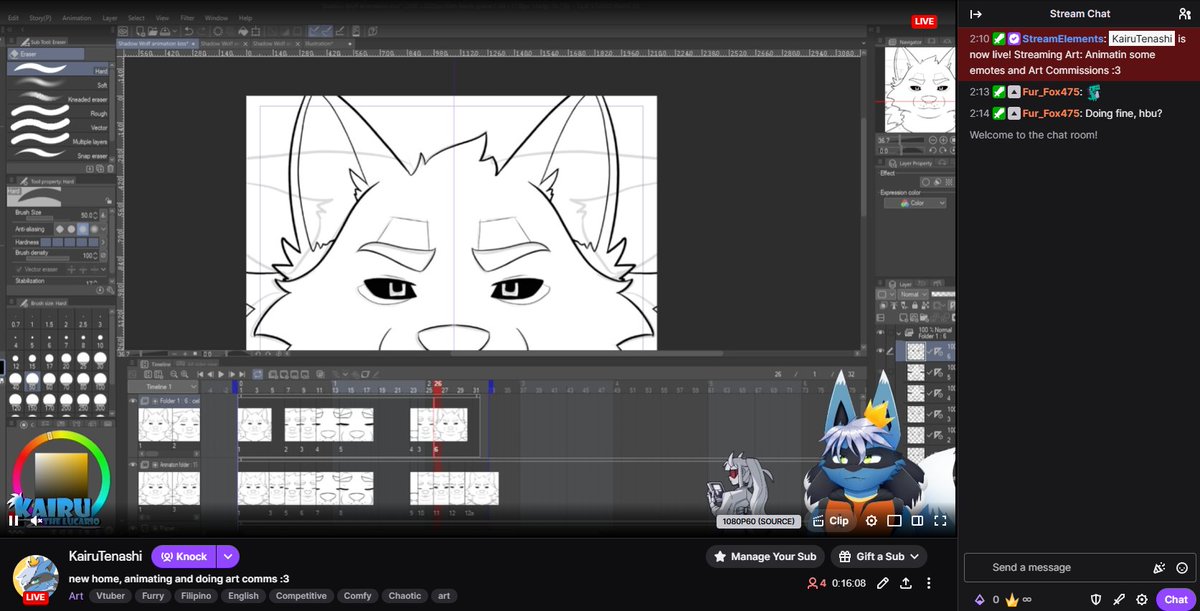1200x611 pixels.
Task: Select the Snap eraser sub tool
Action: click(x=59, y=155)
